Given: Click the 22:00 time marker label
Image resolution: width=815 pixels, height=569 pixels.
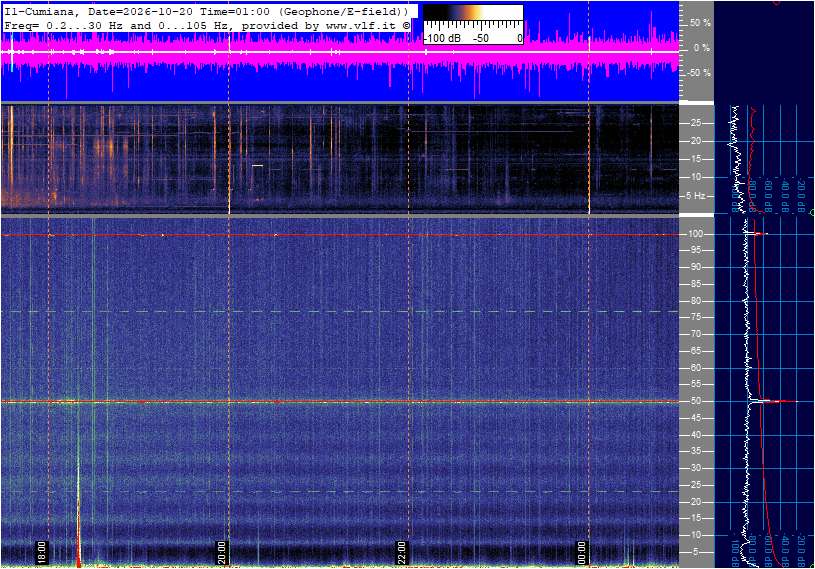Looking at the screenshot, I should point(401,552).
